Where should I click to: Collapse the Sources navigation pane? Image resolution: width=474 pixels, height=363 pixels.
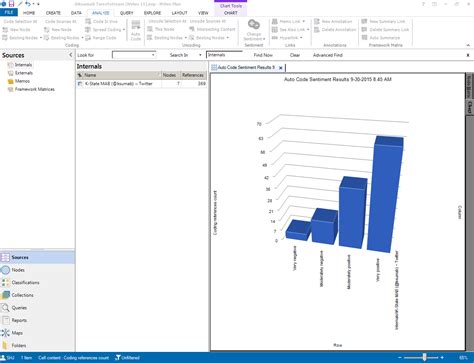coord(70,55)
